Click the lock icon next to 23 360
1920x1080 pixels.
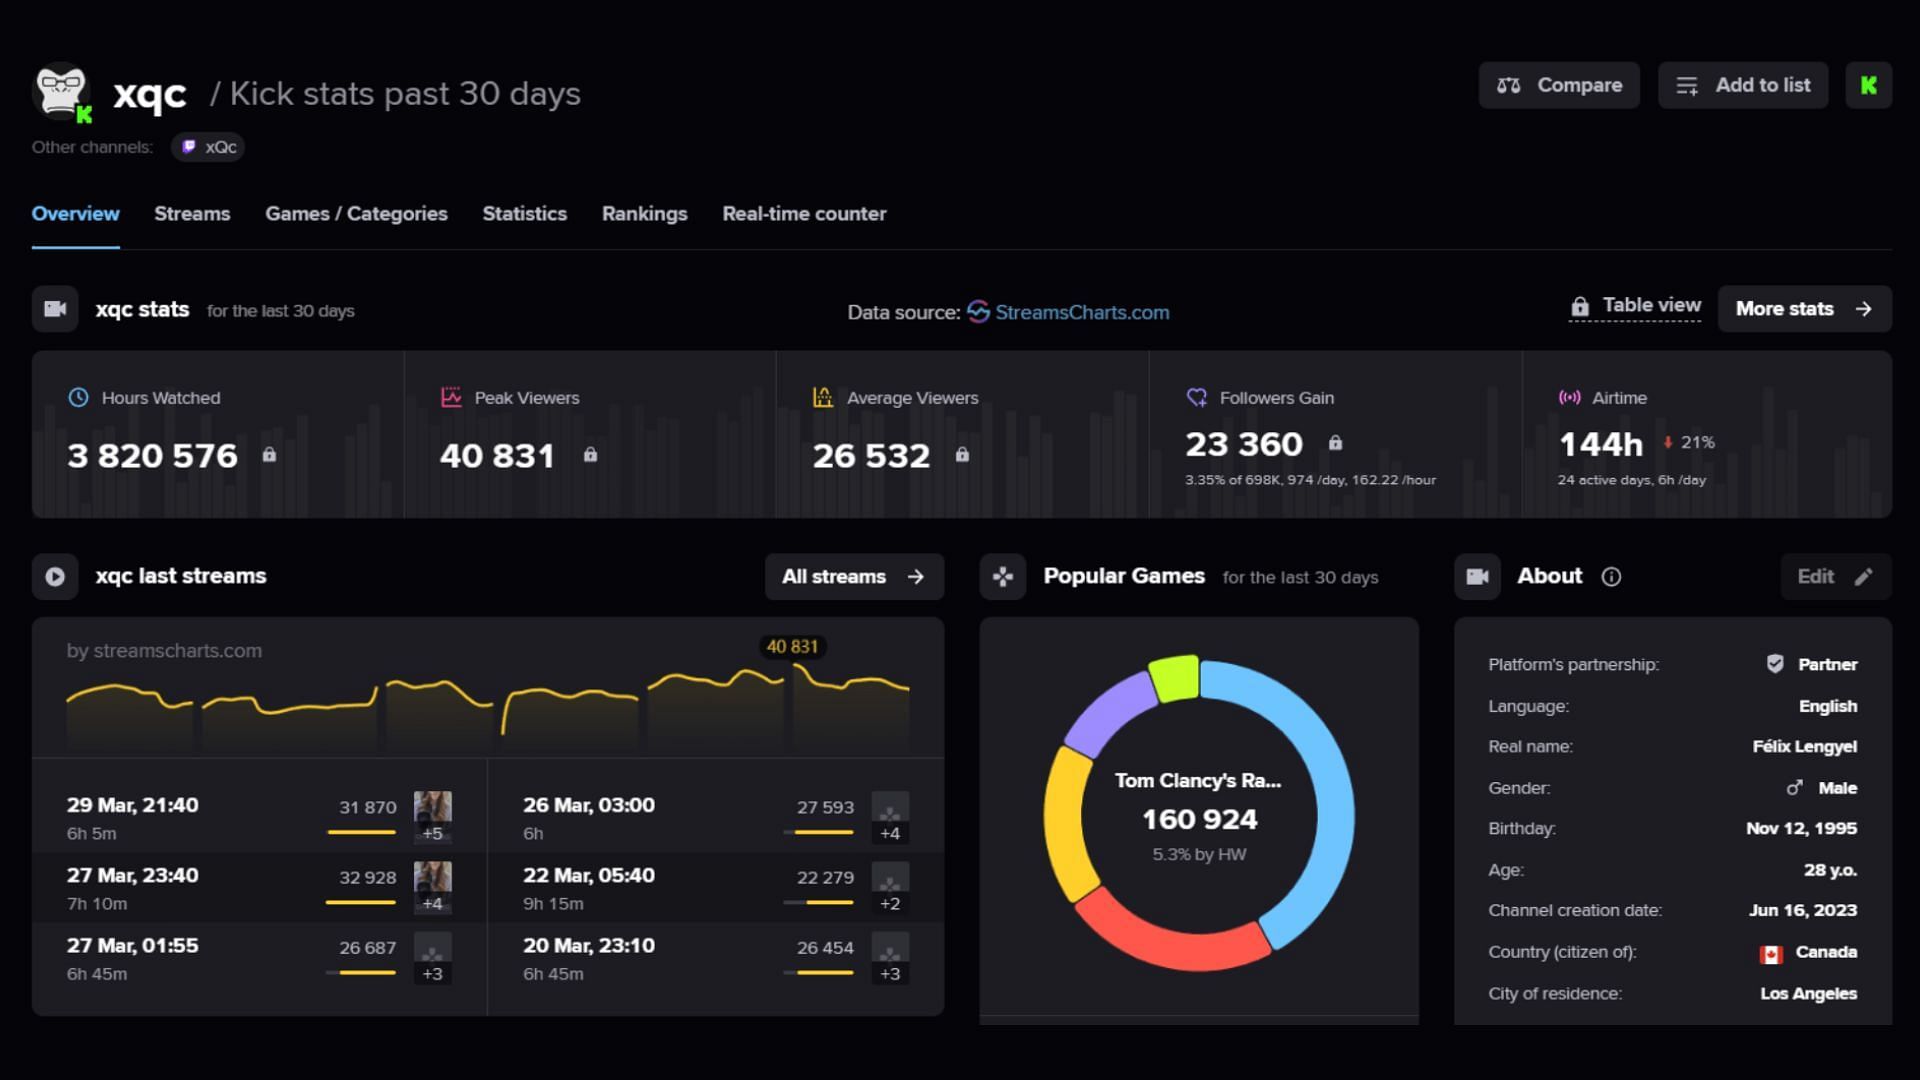(1335, 442)
